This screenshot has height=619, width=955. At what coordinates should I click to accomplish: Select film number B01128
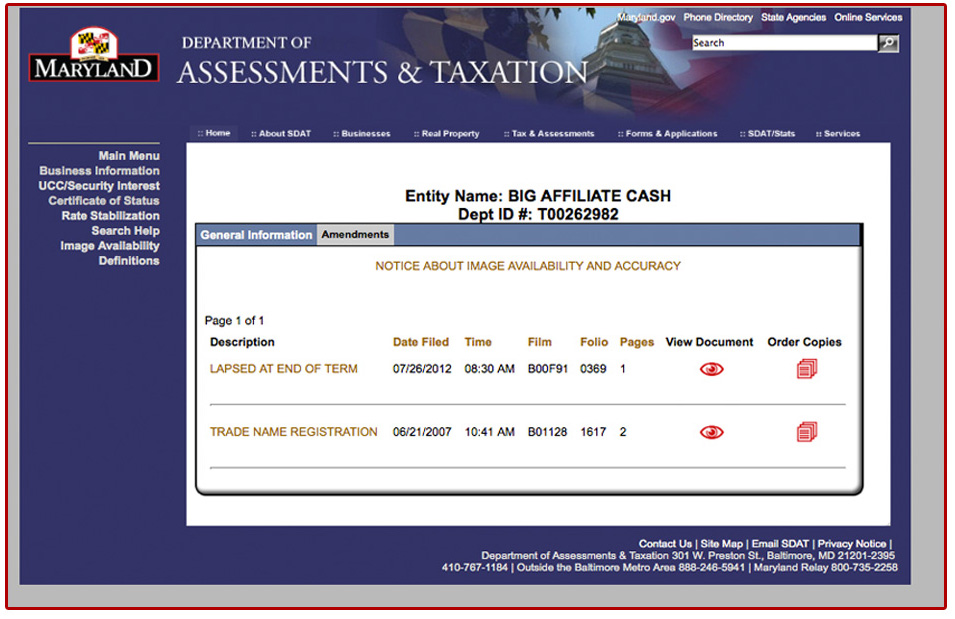(x=547, y=432)
